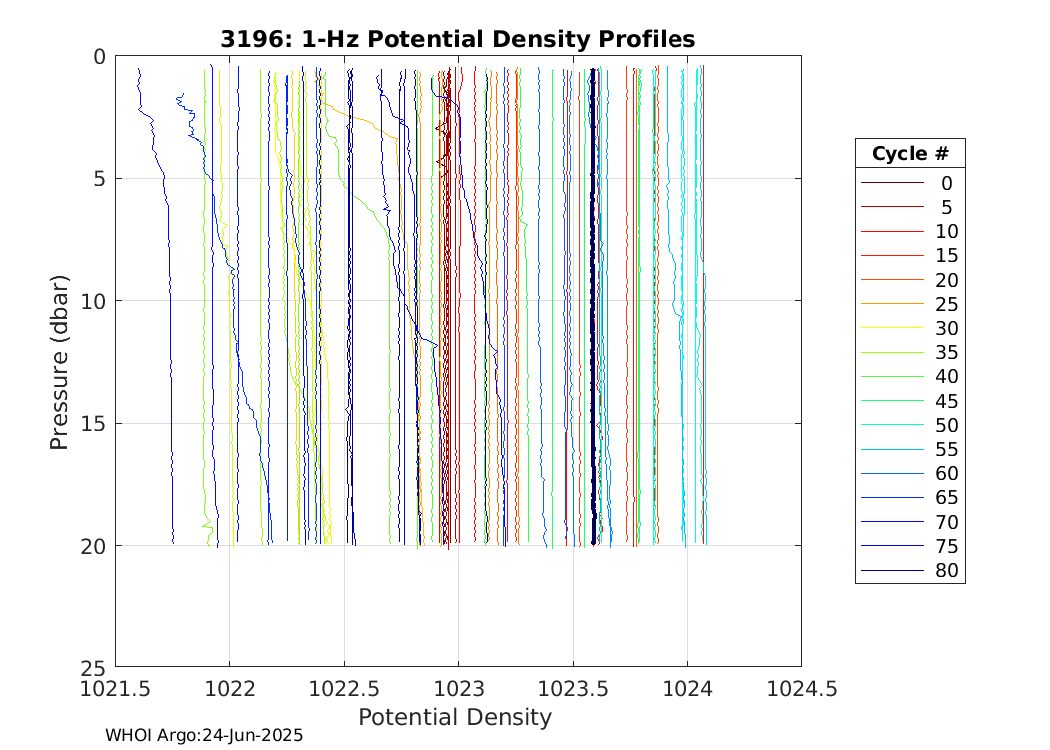Image resolution: width=1050 pixels, height=750 pixels.
Task: Select legend entry for cycle 35
Action: pos(909,352)
